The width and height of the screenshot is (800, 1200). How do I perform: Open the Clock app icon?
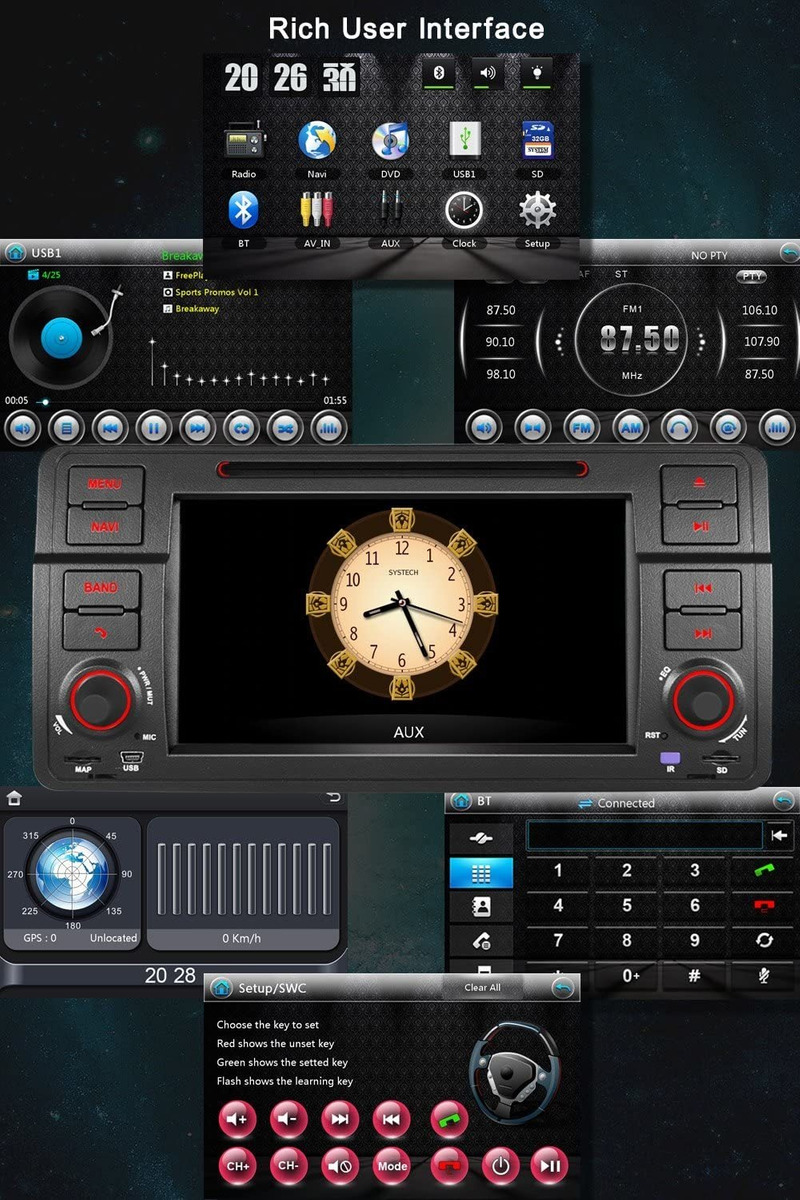pos(464,211)
